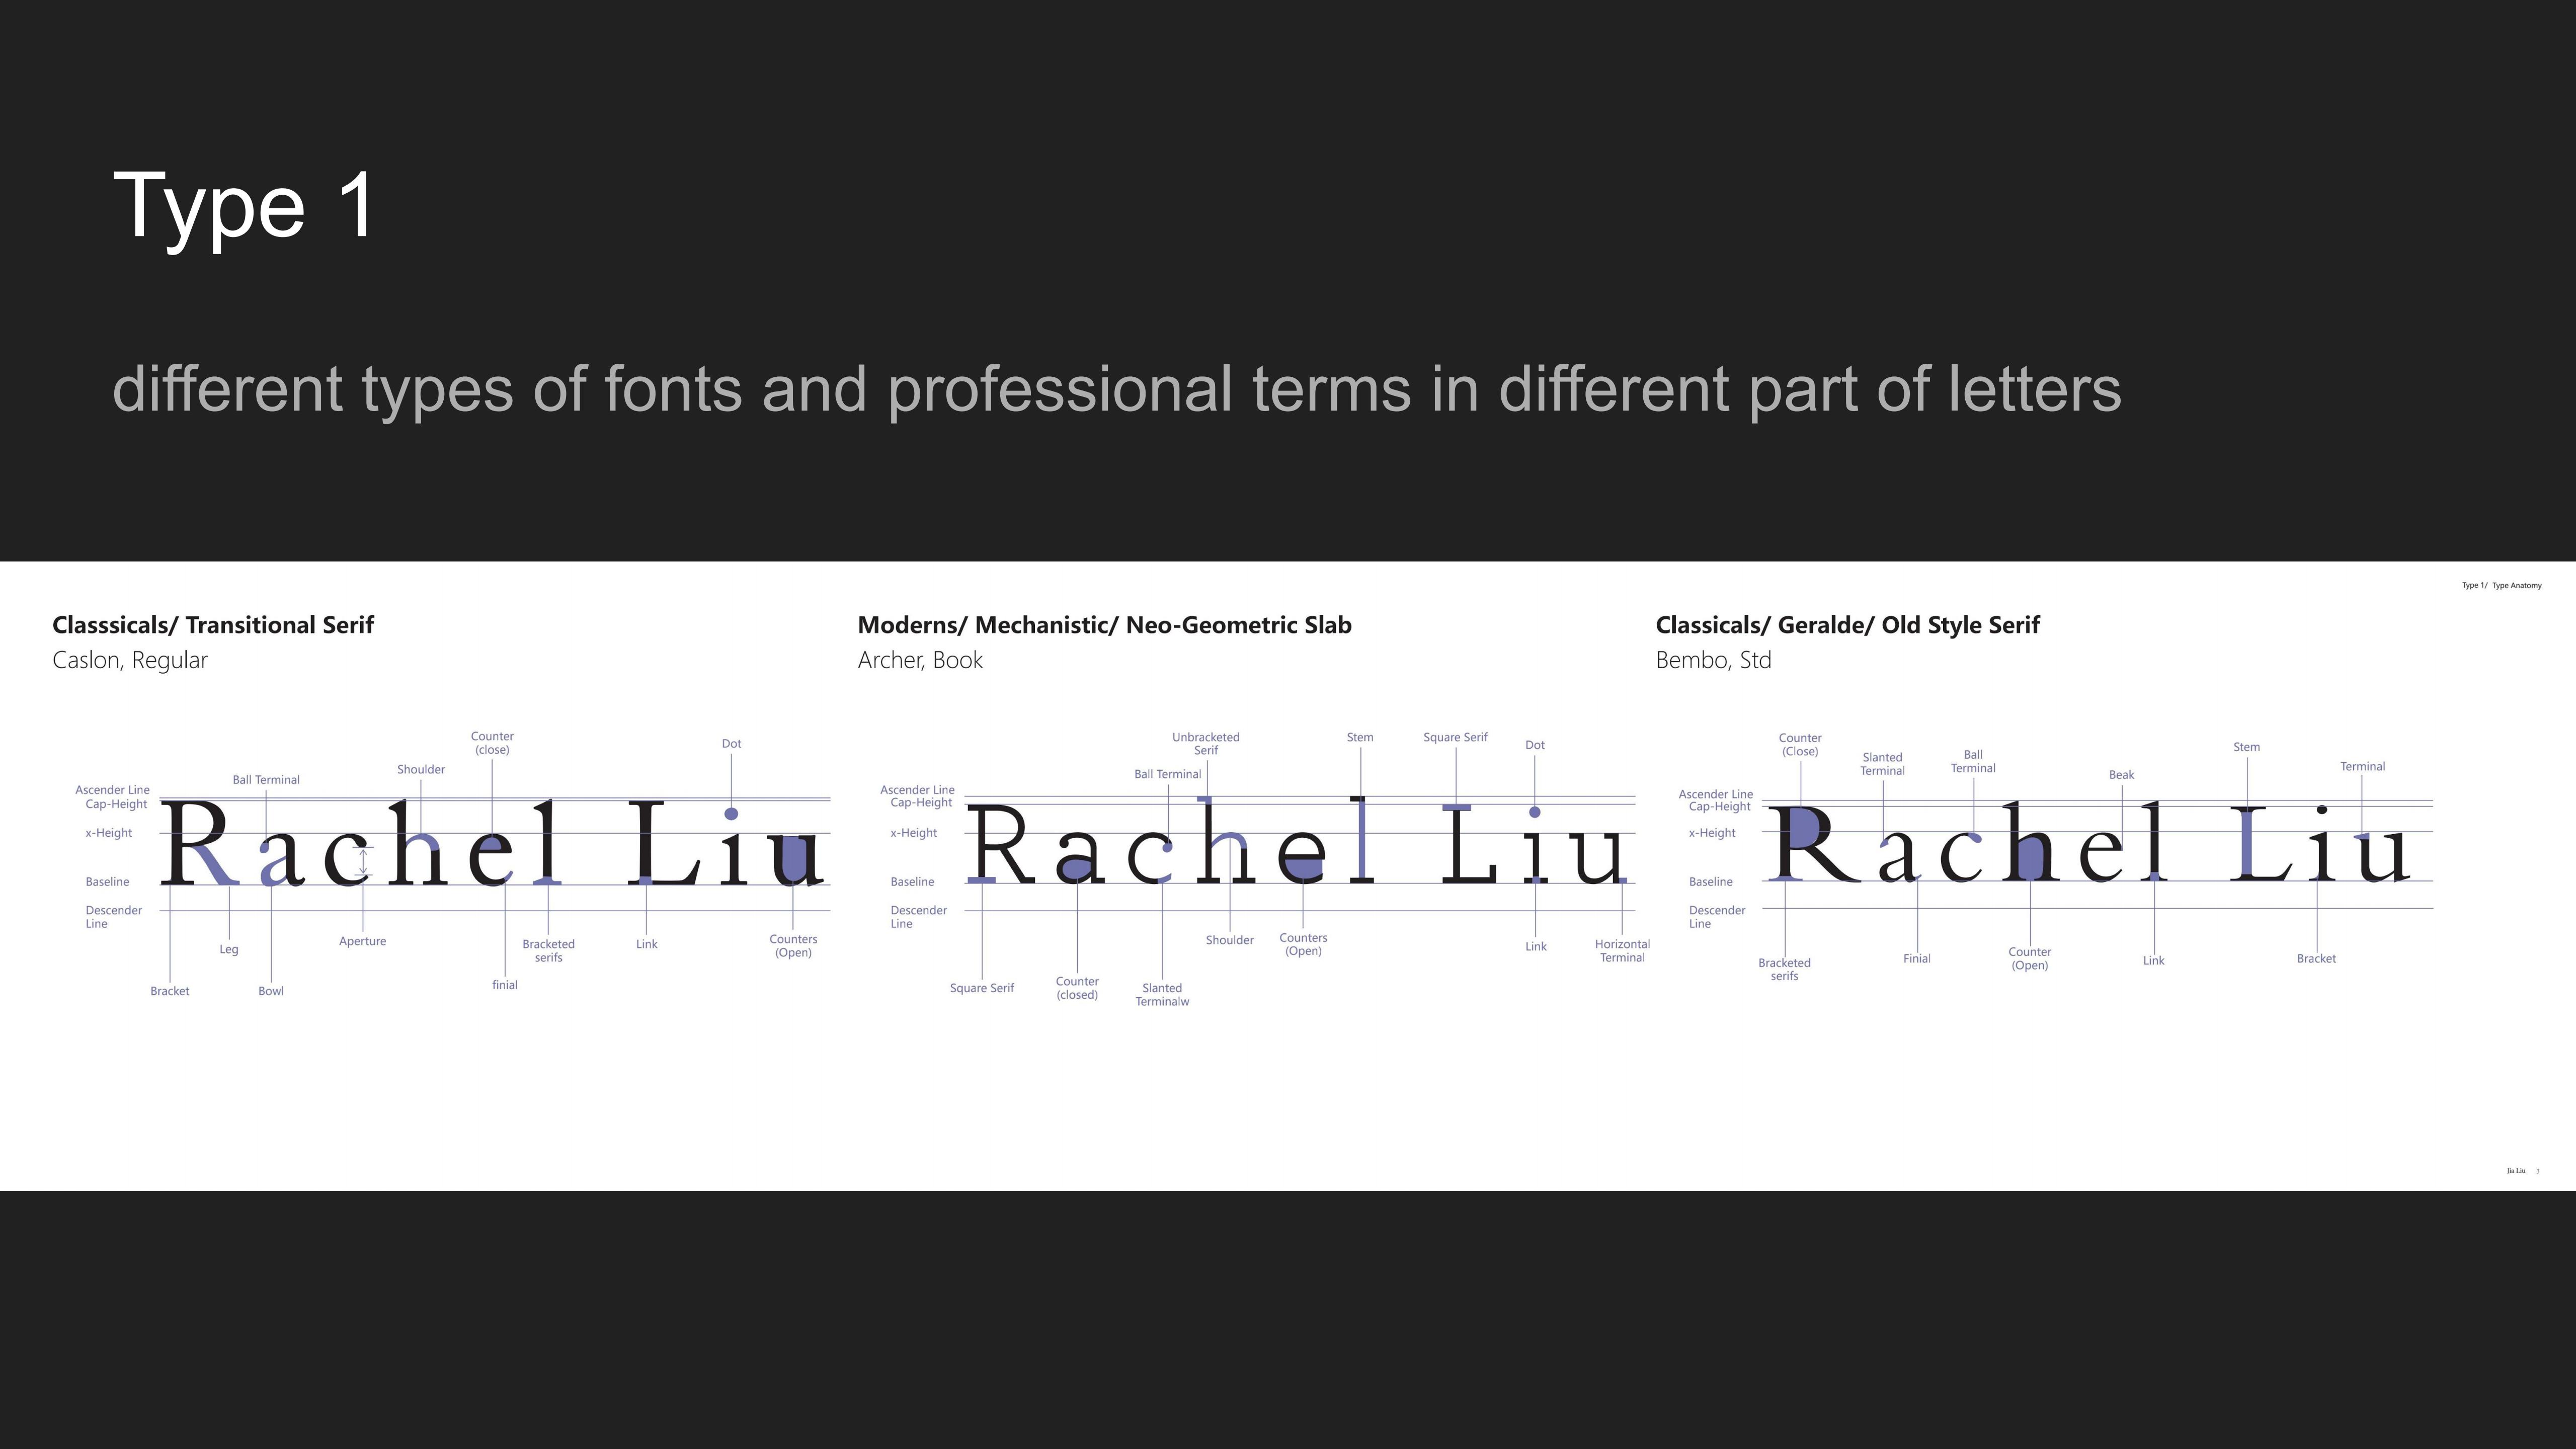Select the 'Classsicals/ Transitional Serif' heading

point(213,625)
